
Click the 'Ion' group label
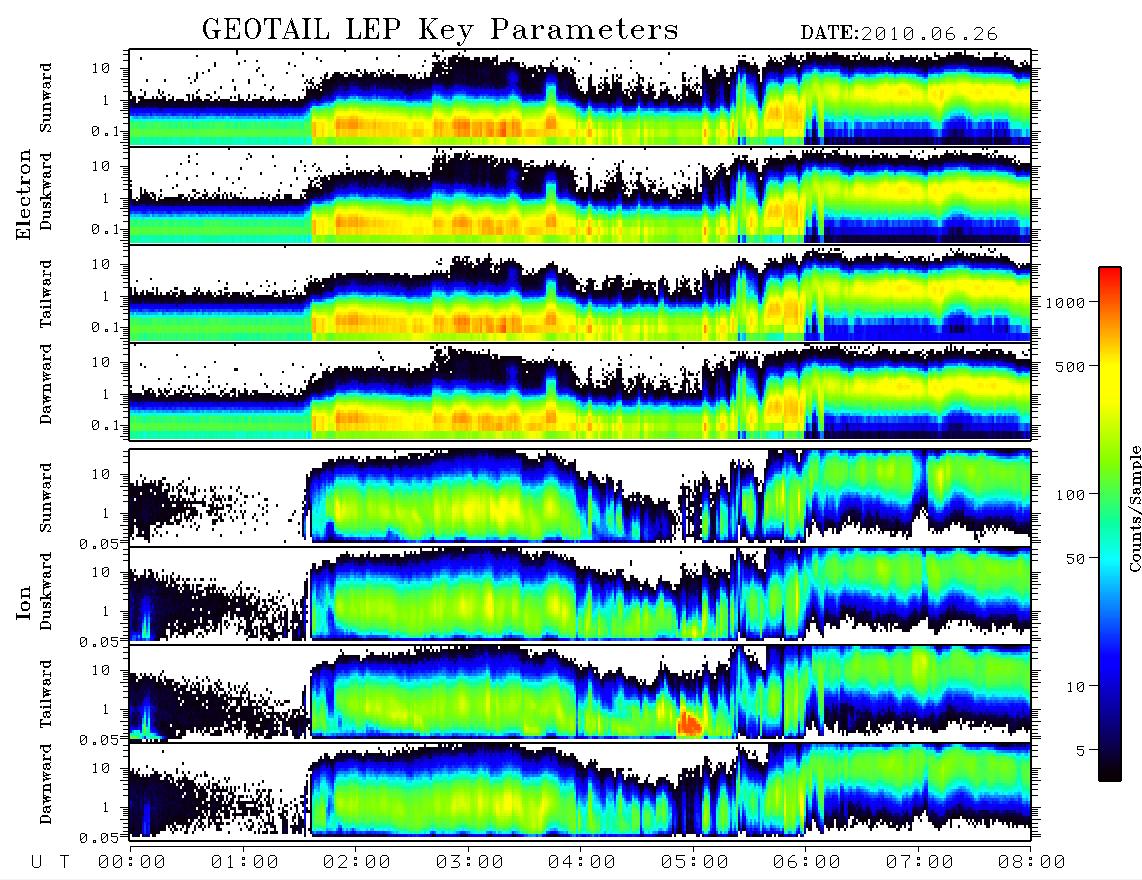click(x=24, y=603)
